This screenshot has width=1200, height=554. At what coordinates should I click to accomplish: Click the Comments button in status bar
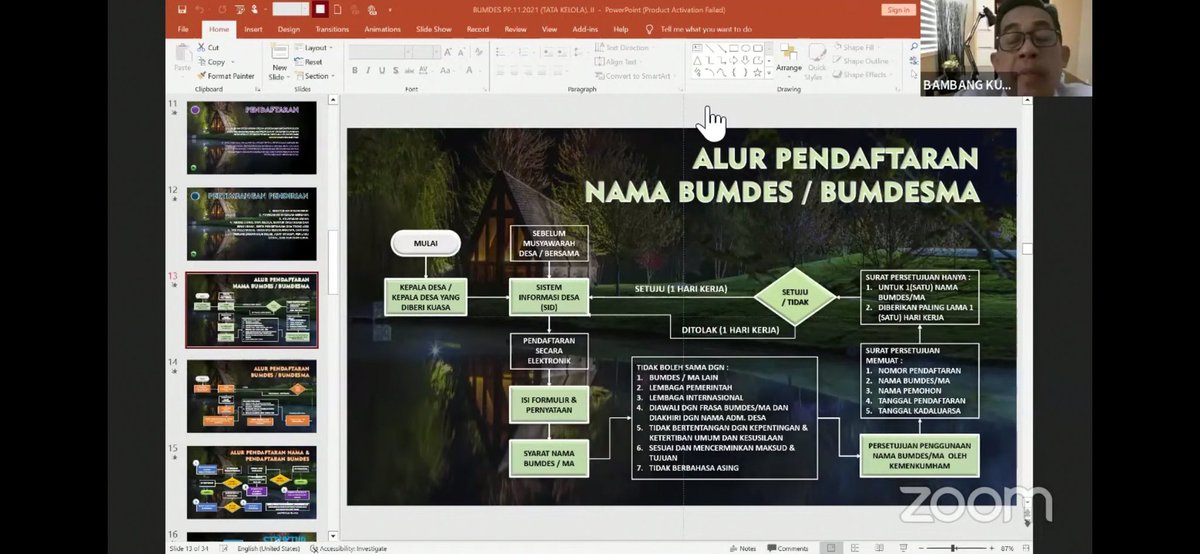pyautogui.click(x=787, y=548)
